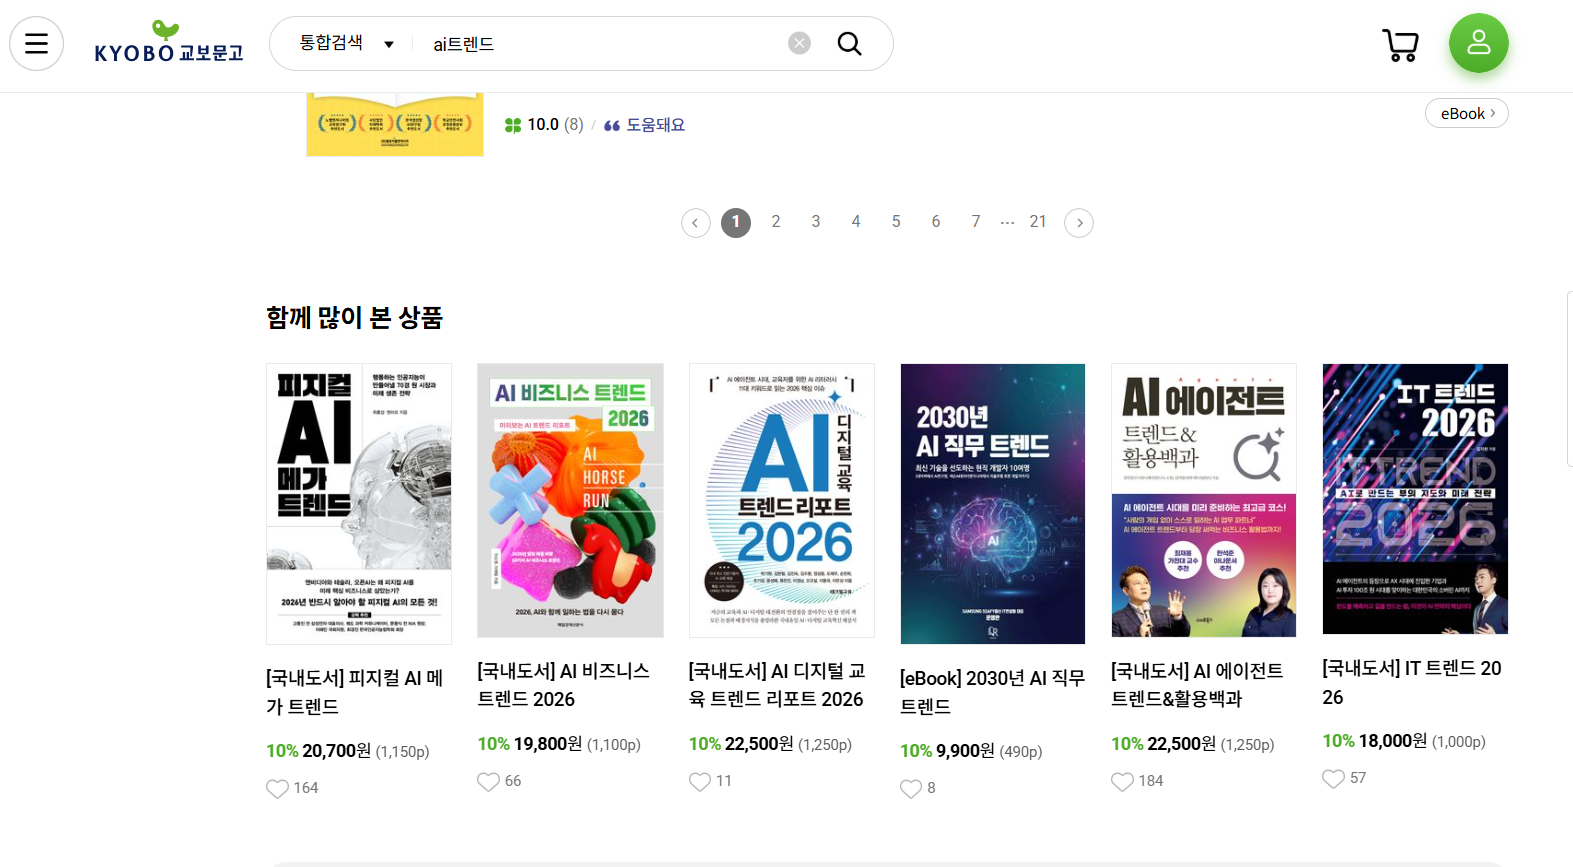Like 2030년 AI 직무 트렌드 with heart
Image resolution: width=1573 pixels, height=867 pixels.
coord(911,788)
